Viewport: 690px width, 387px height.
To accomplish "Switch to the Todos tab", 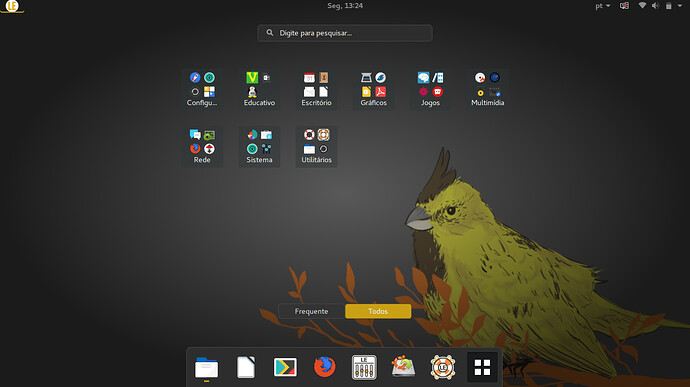I will click(378, 311).
